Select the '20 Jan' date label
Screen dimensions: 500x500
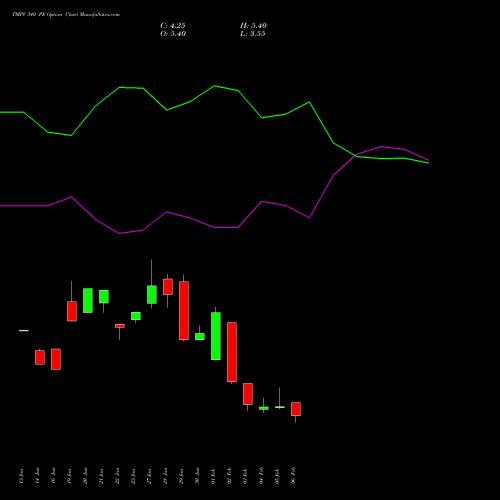click(x=86, y=476)
